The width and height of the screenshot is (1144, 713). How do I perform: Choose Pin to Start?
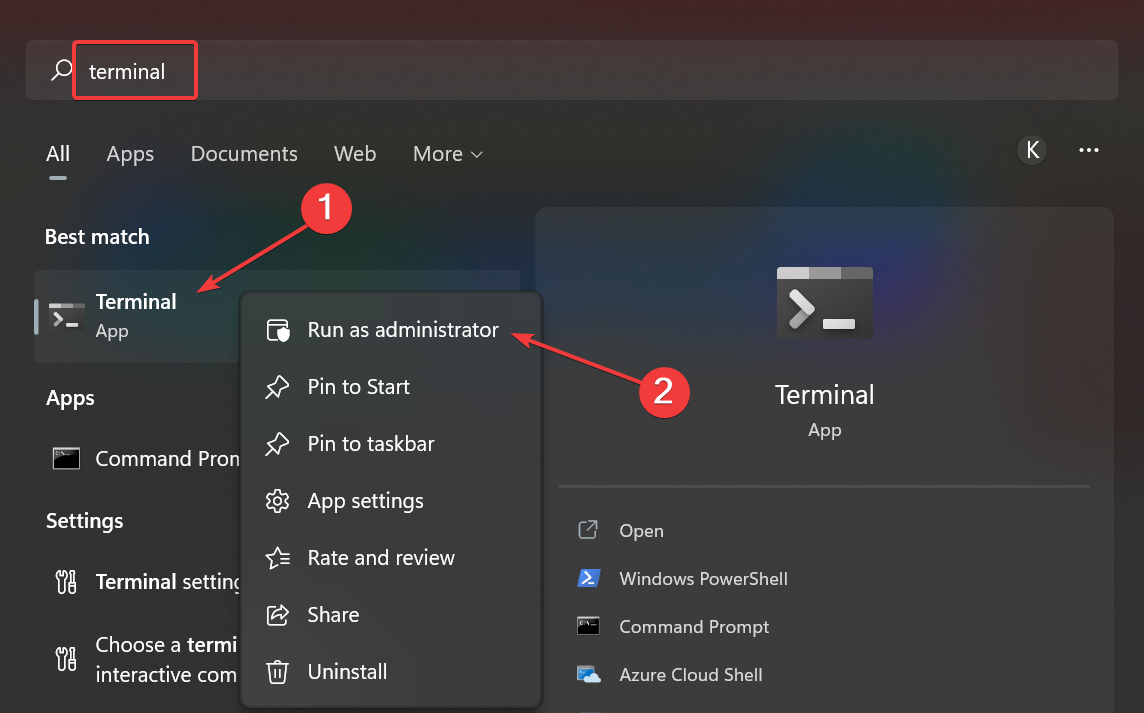click(x=391, y=387)
